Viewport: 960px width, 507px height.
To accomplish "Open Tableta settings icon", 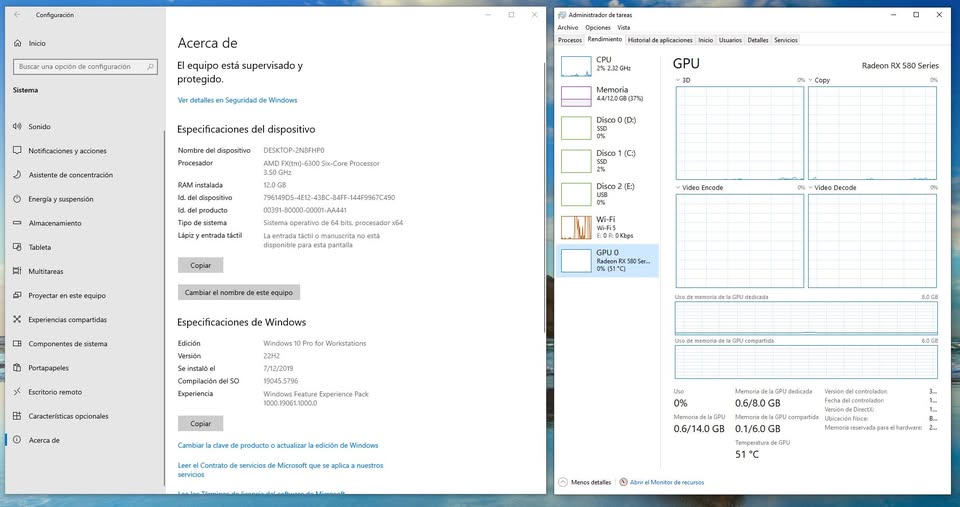I will click(17, 247).
